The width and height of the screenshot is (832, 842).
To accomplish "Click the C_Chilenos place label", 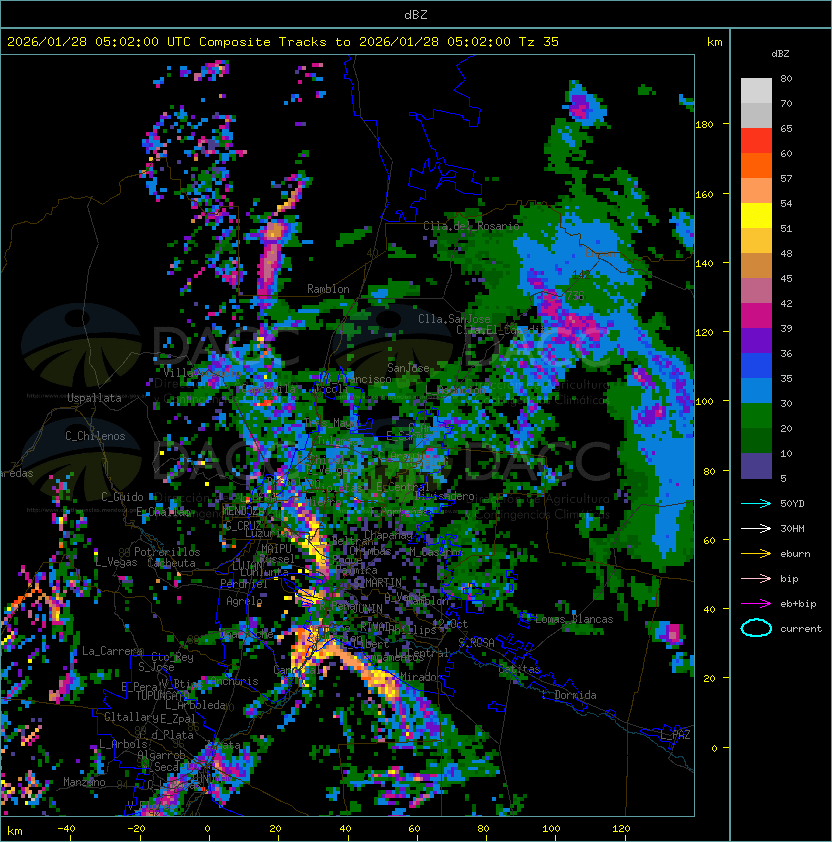I will (95, 436).
